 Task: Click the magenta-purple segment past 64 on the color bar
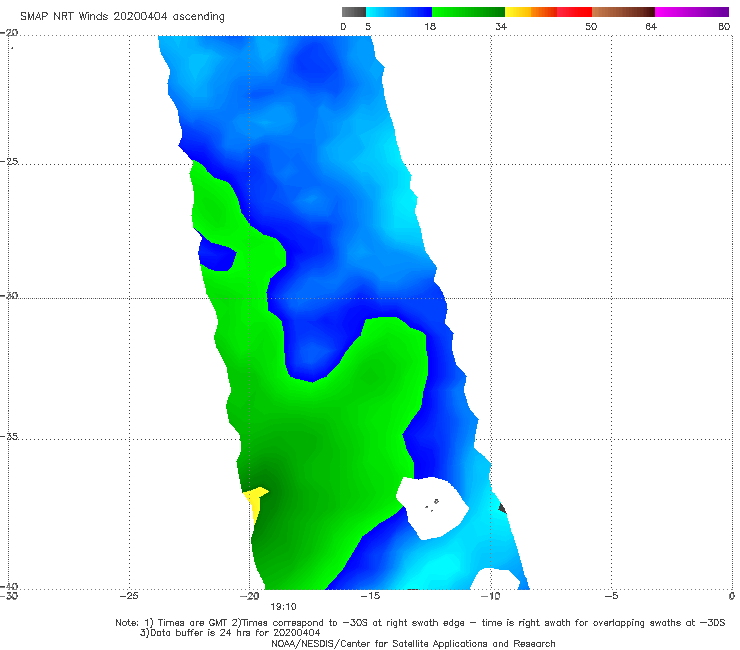tap(692, 12)
